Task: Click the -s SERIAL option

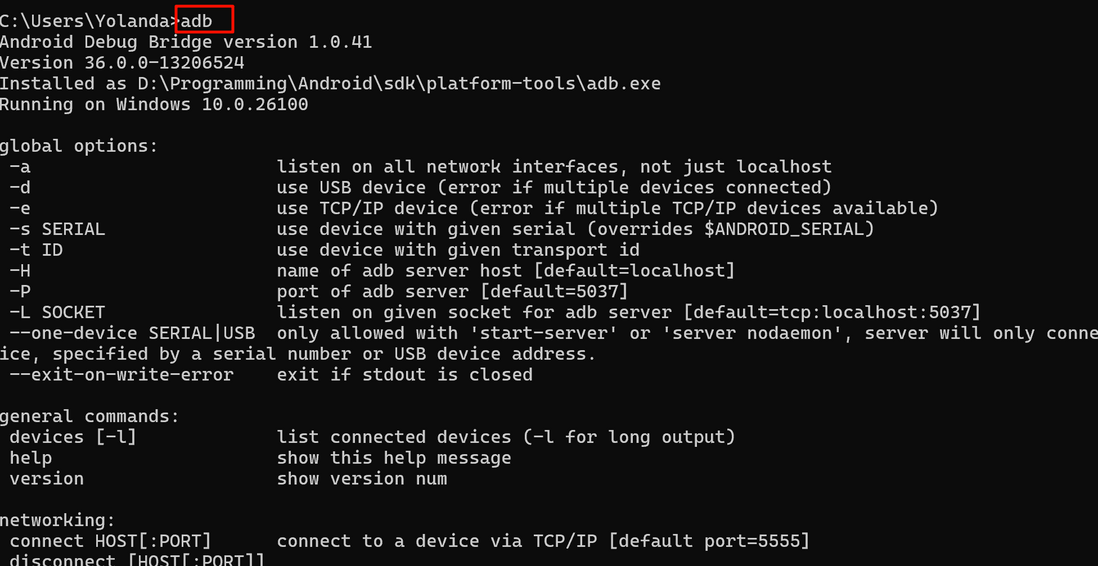Action: tap(57, 229)
